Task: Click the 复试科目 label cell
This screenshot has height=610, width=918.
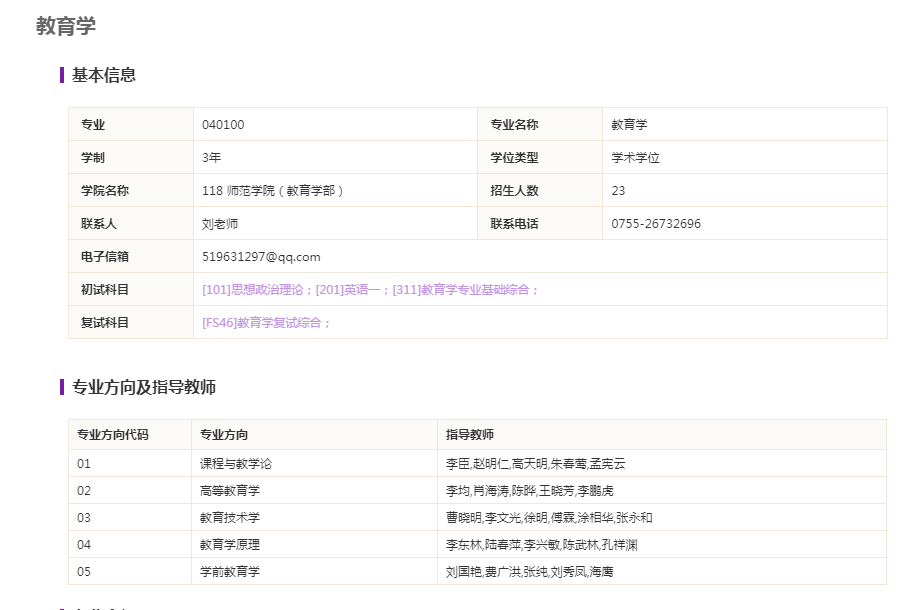Action: (x=131, y=322)
